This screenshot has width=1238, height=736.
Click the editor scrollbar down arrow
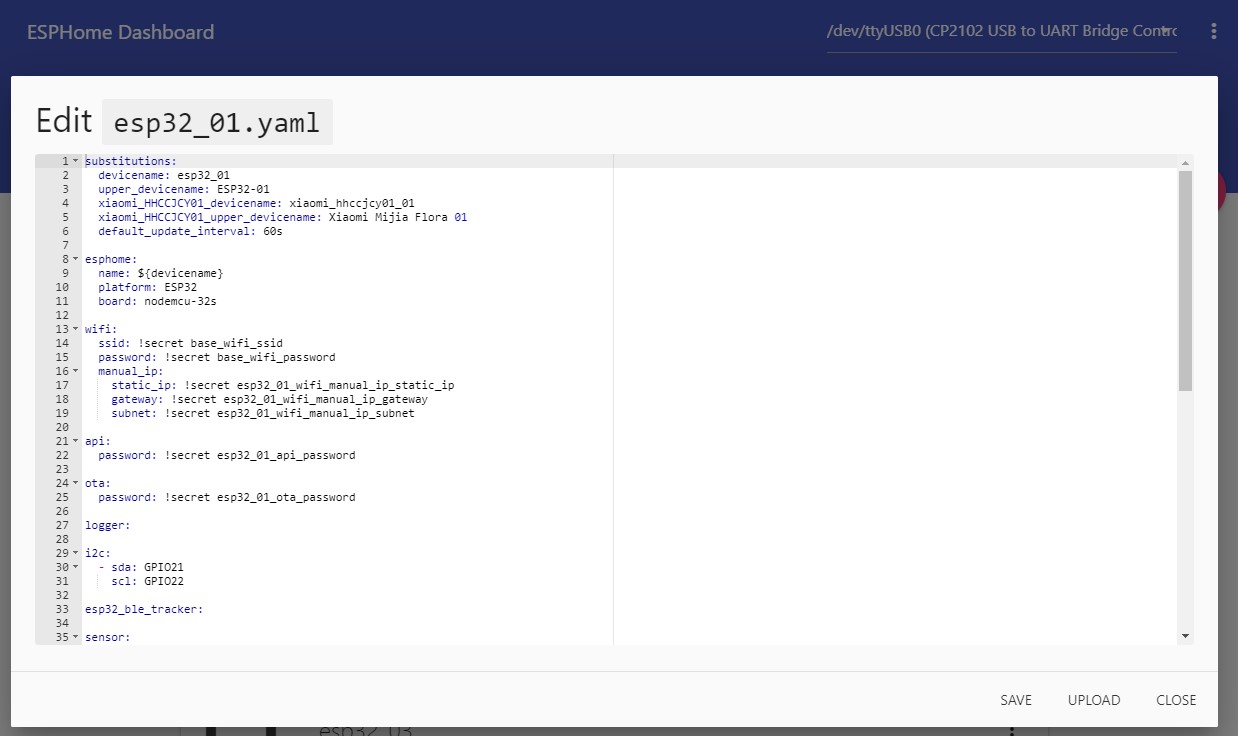tap(1185, 636)
